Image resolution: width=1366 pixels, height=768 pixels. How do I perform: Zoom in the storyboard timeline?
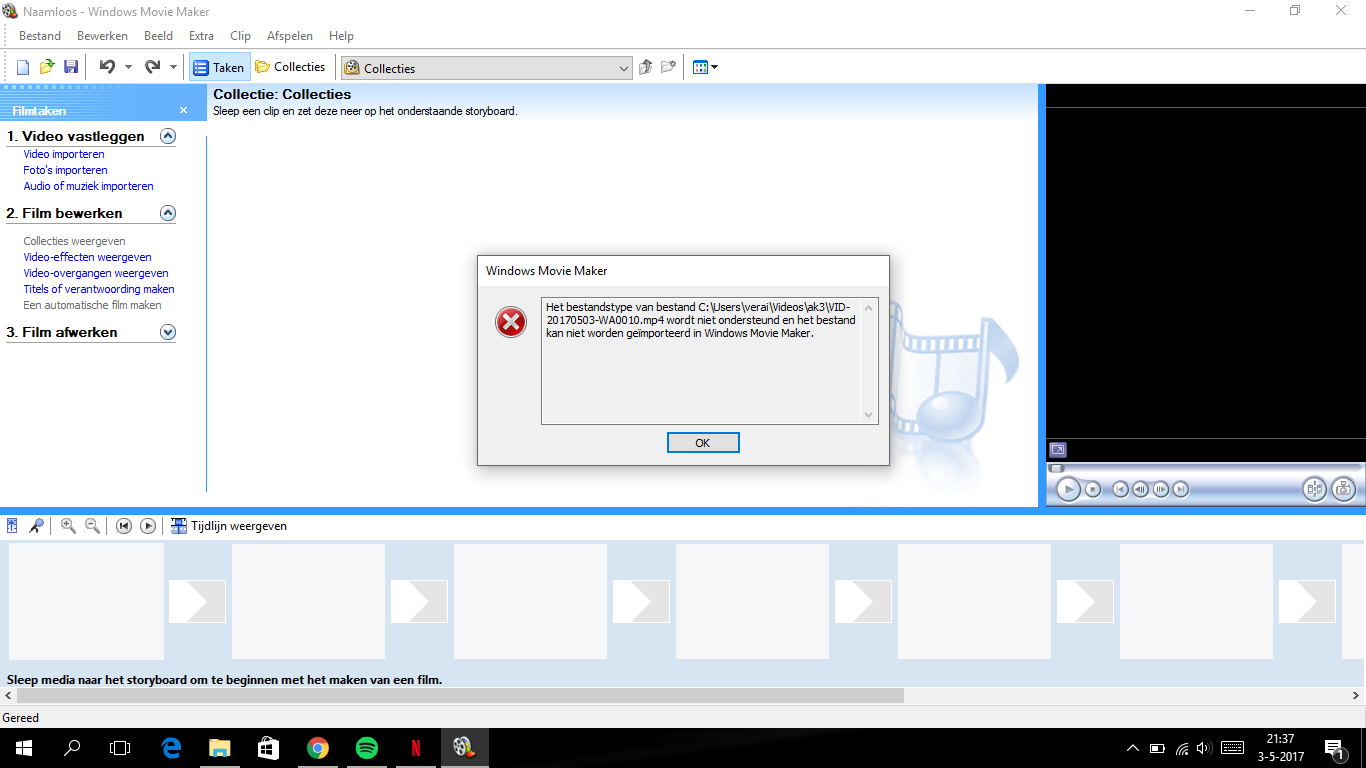point(68,526)
